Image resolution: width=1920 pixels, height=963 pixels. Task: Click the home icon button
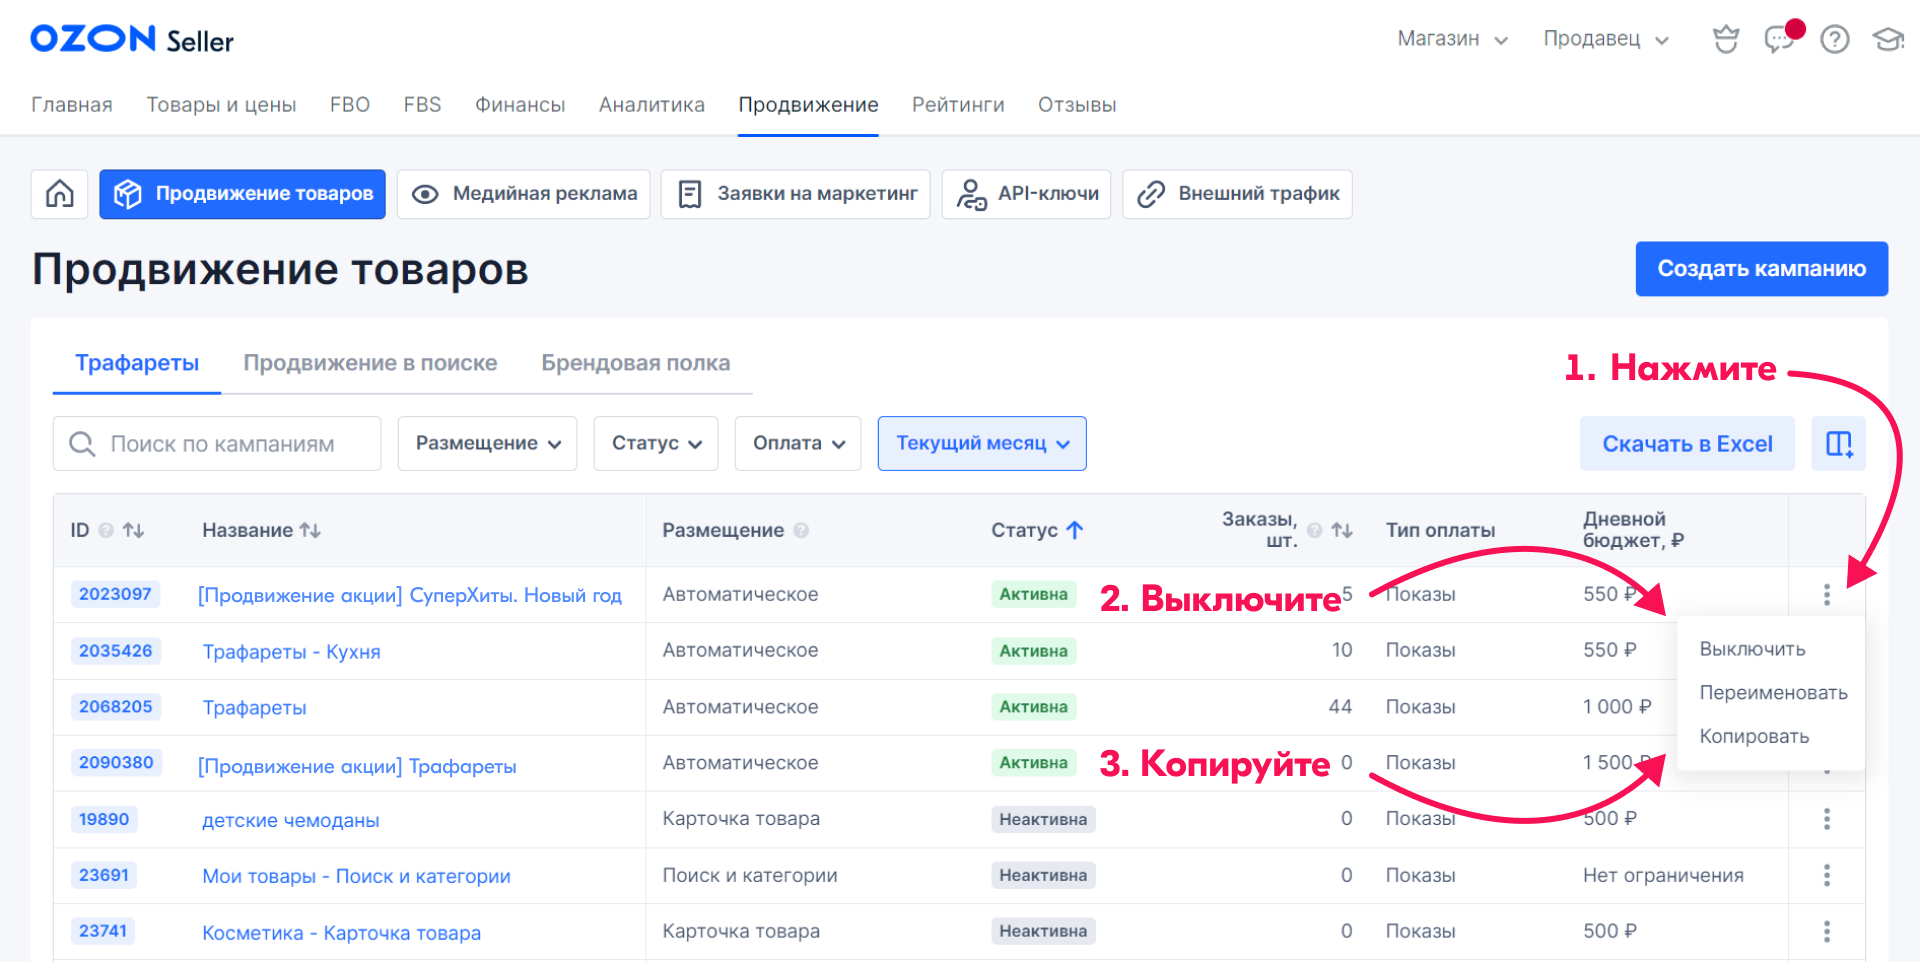(60, 194)
